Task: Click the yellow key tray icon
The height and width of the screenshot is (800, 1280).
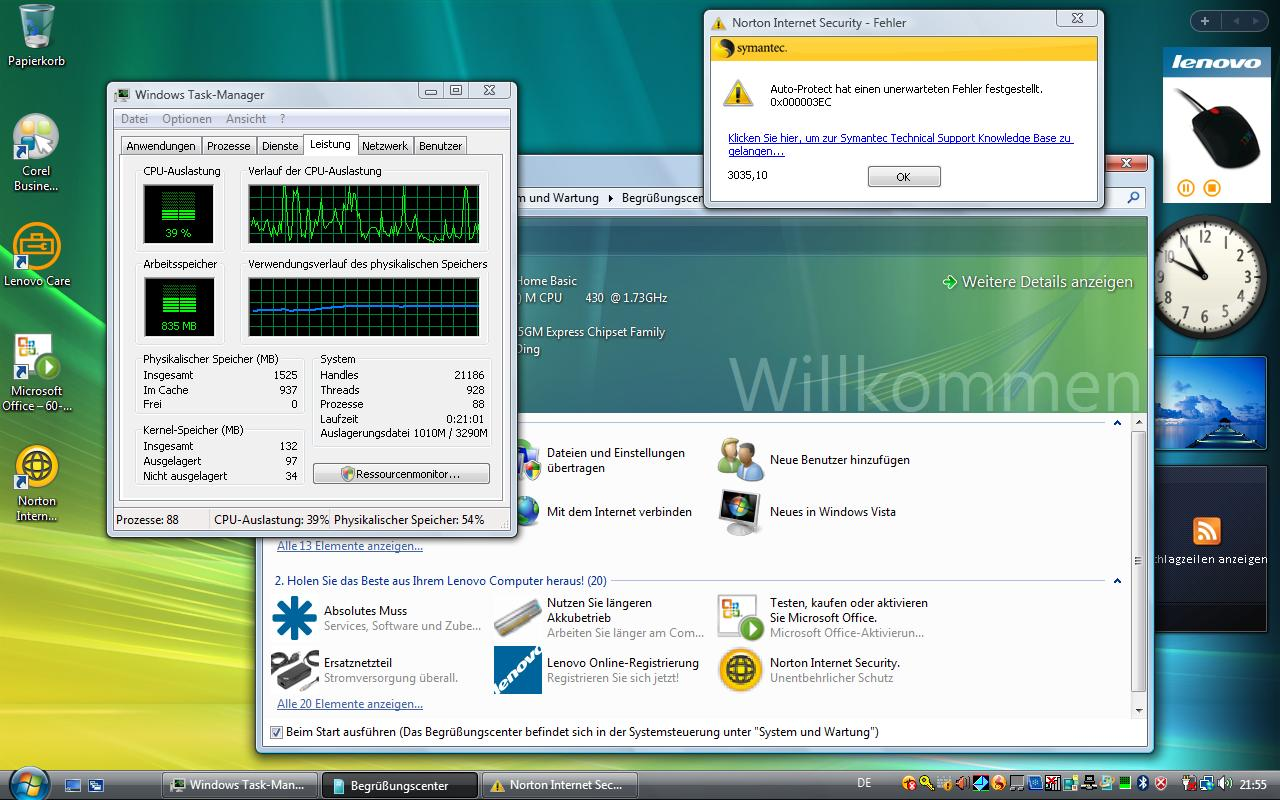Action: coord(927,784)
